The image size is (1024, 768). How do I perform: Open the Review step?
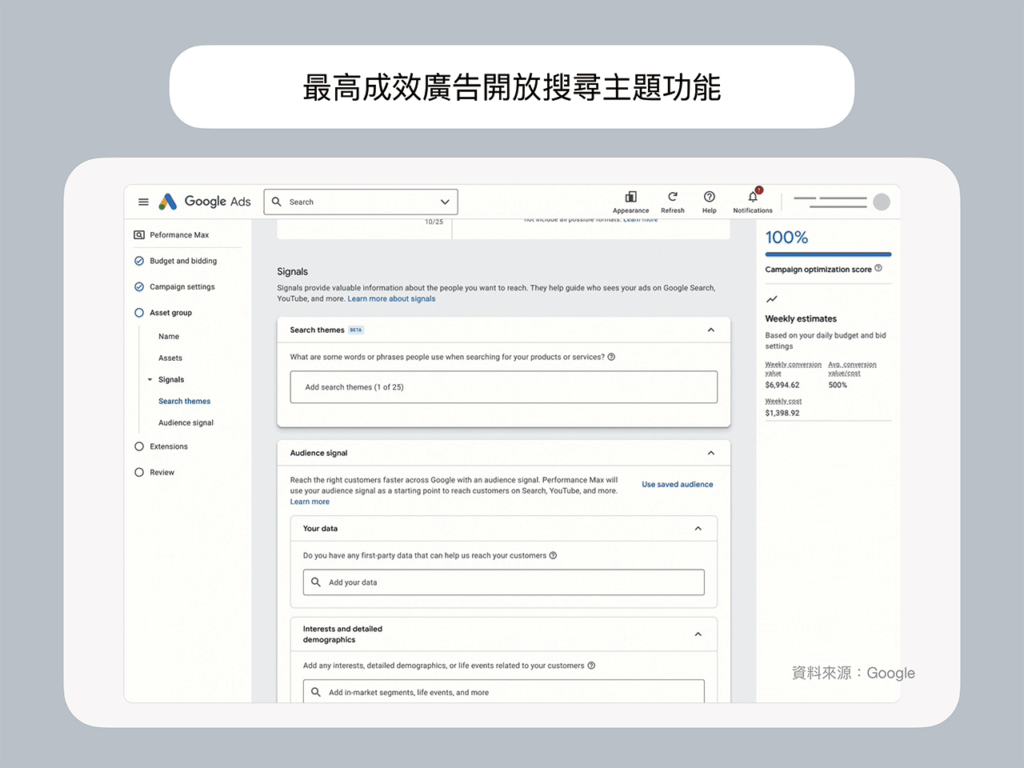click(162, 472)
